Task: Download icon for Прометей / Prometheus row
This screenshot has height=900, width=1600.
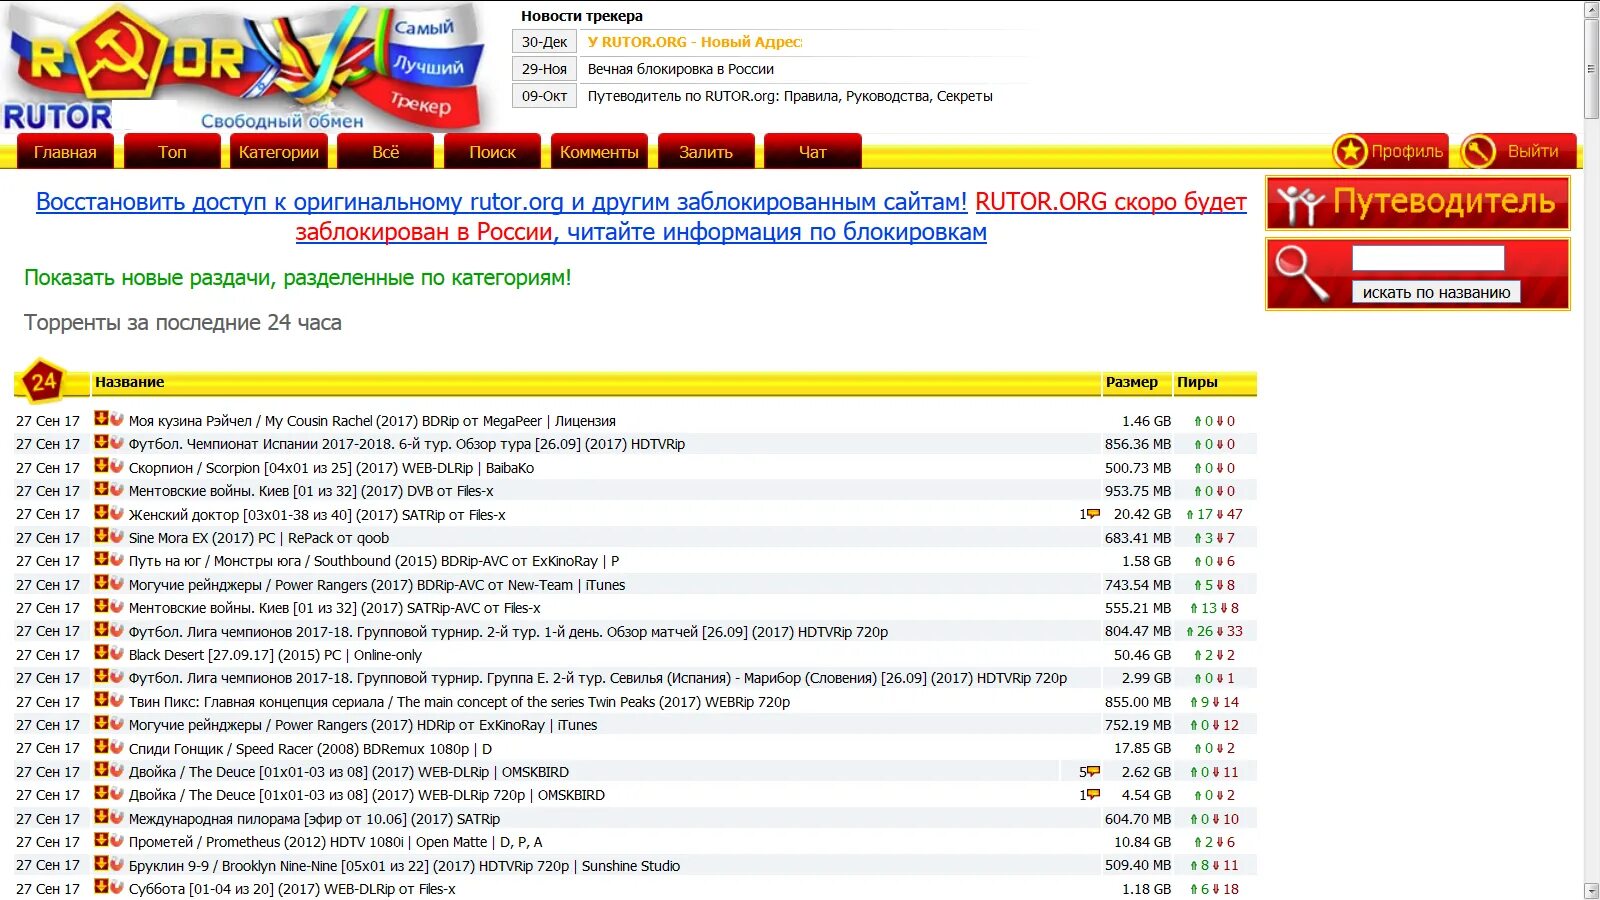Action: pyautogui.click(x=101, y=840)
